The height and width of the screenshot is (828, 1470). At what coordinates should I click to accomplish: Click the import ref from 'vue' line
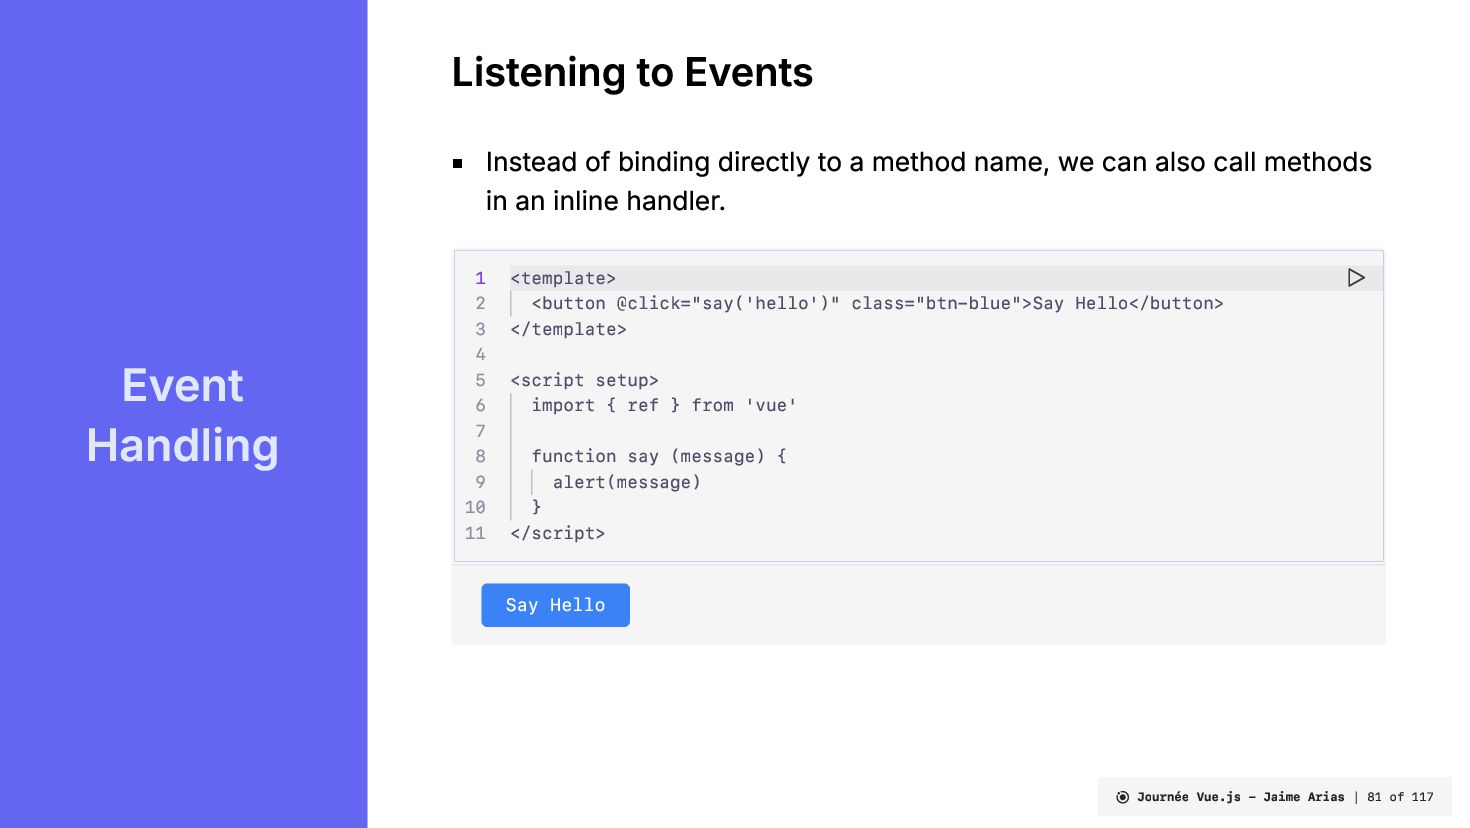(x=664, y=405)
